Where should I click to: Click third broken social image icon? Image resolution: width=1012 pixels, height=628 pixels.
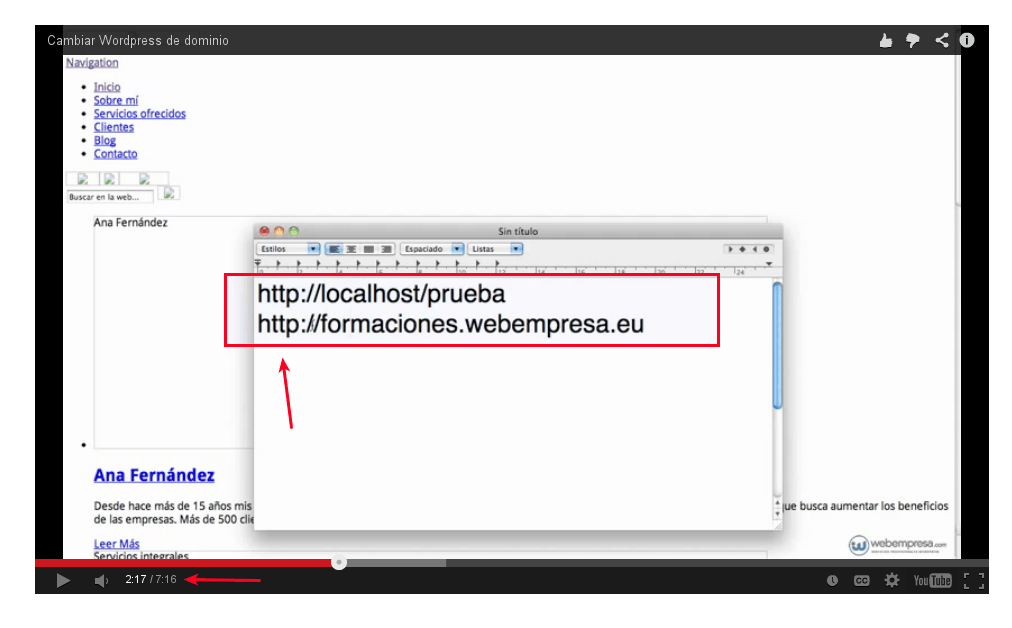[144, 179]
